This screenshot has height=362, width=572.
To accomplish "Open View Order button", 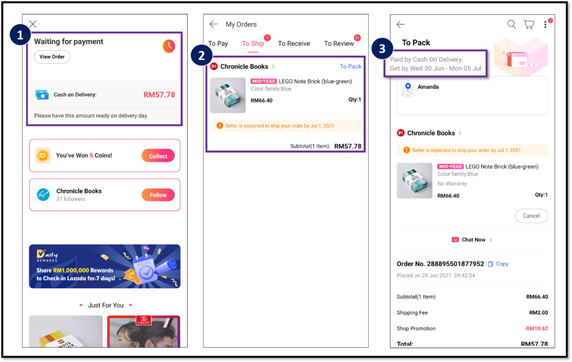I will coord(52,57).
